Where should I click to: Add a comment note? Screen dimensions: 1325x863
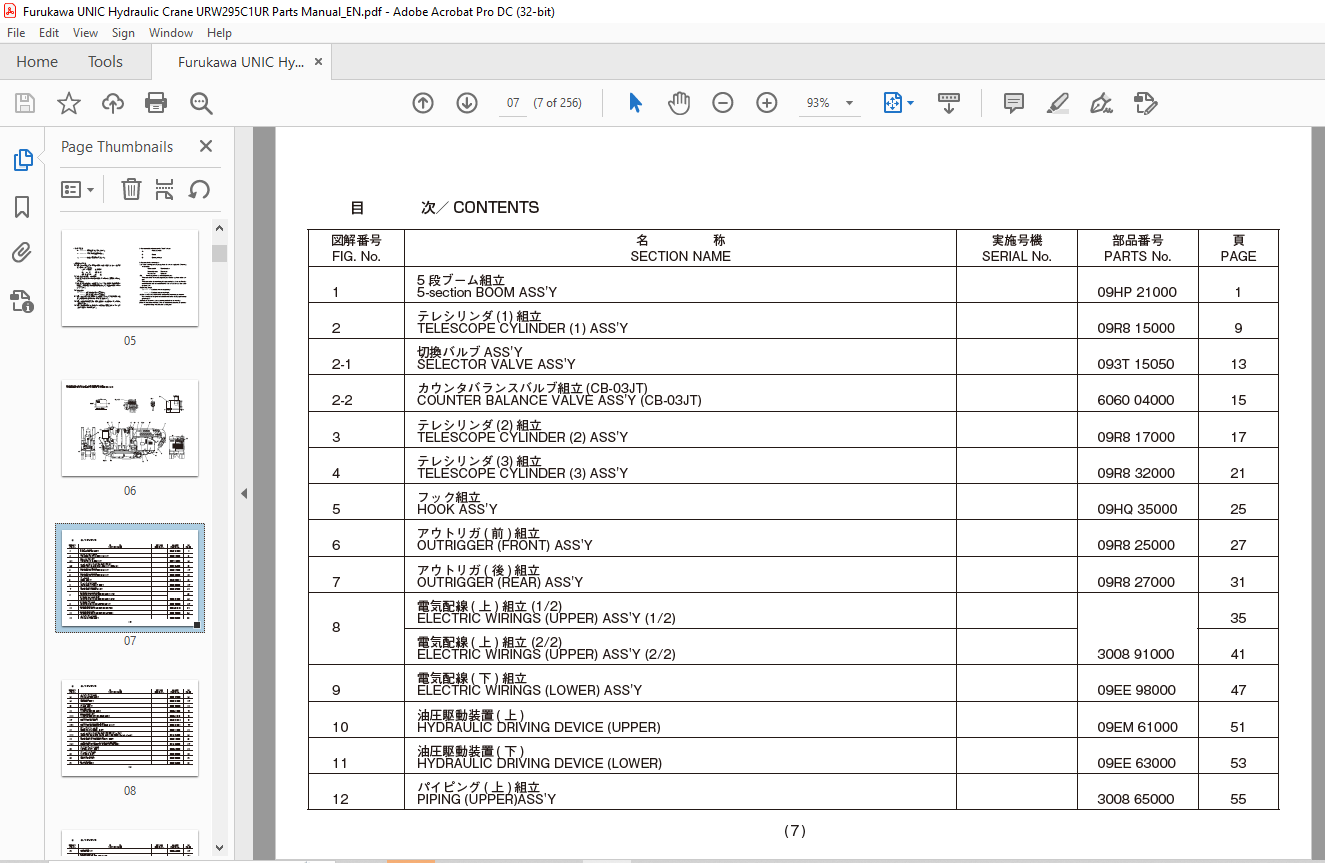(1014, 103)
